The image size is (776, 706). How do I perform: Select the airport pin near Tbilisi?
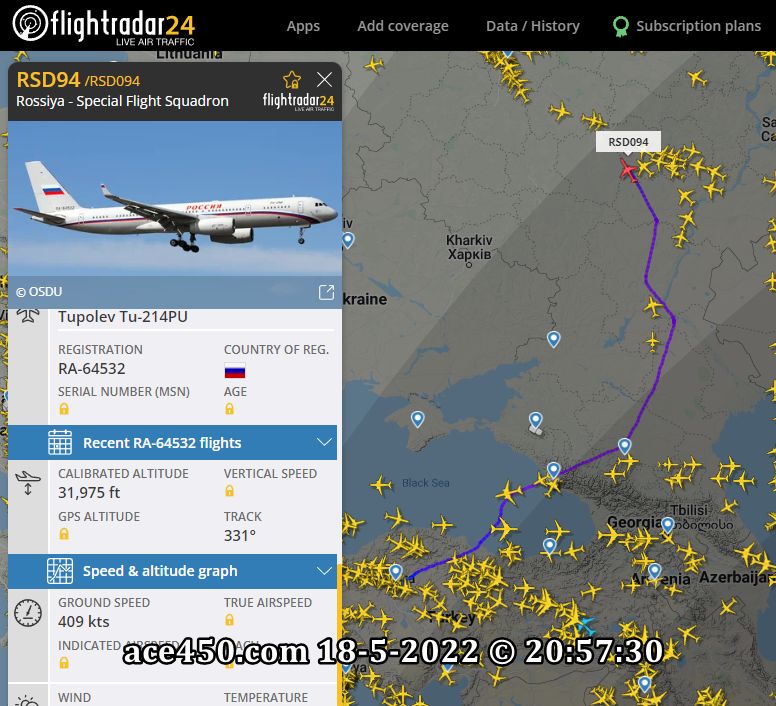[x=668, y=525]
